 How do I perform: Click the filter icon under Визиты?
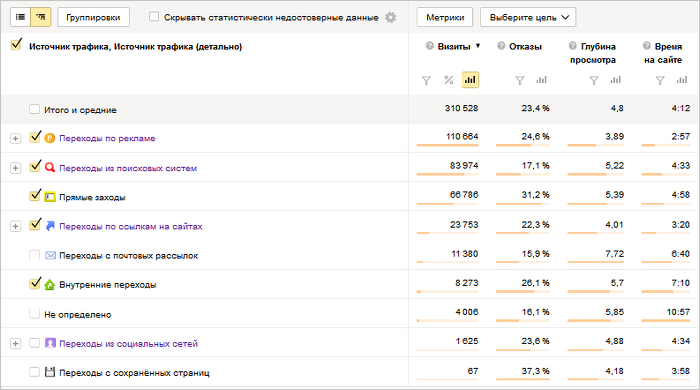426,80
